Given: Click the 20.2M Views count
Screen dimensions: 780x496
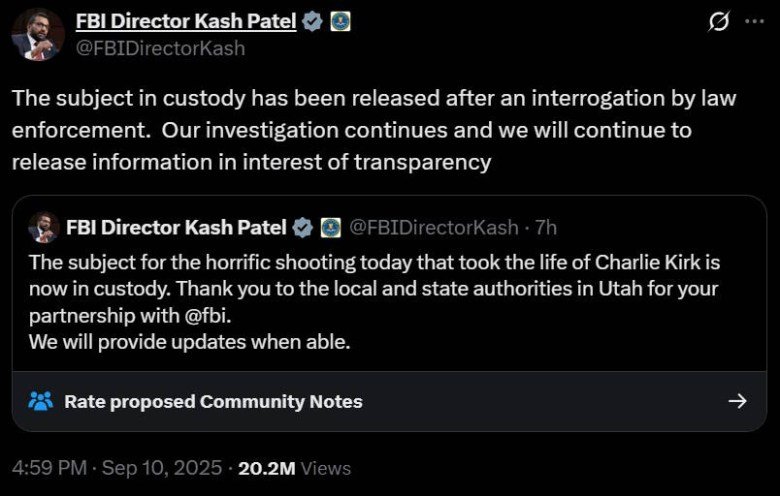Looking at the screenshot, I should pos(294,468).
